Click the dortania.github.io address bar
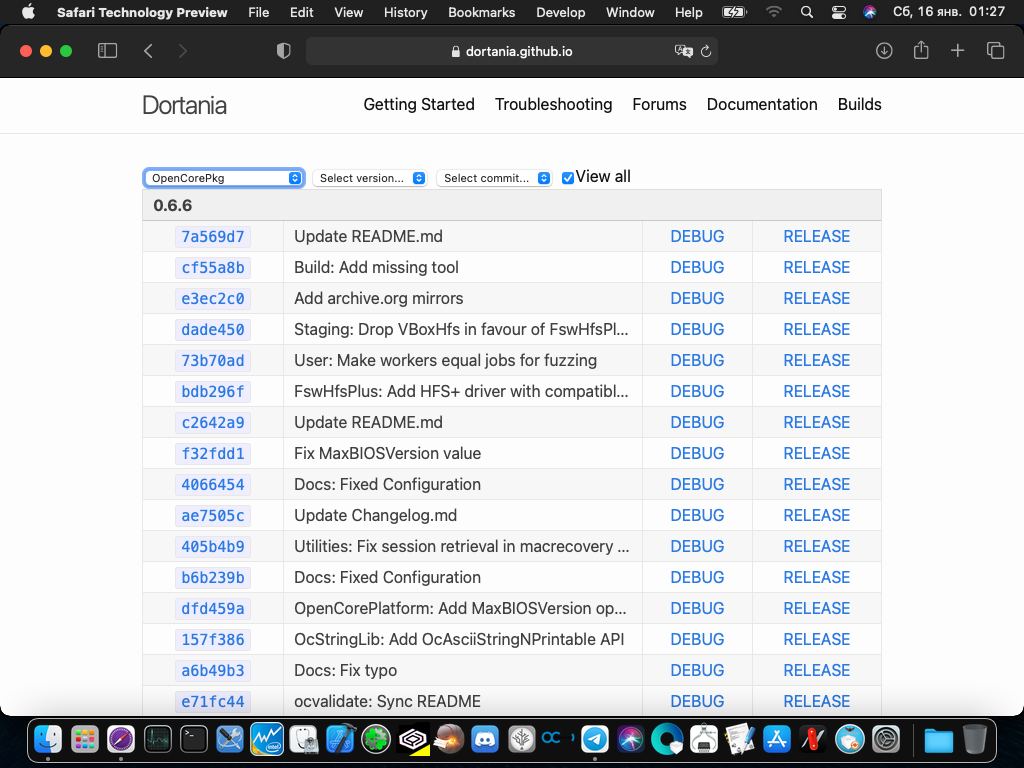The width and height of the screenshot is (1024, 768). (x=512, y=51)
